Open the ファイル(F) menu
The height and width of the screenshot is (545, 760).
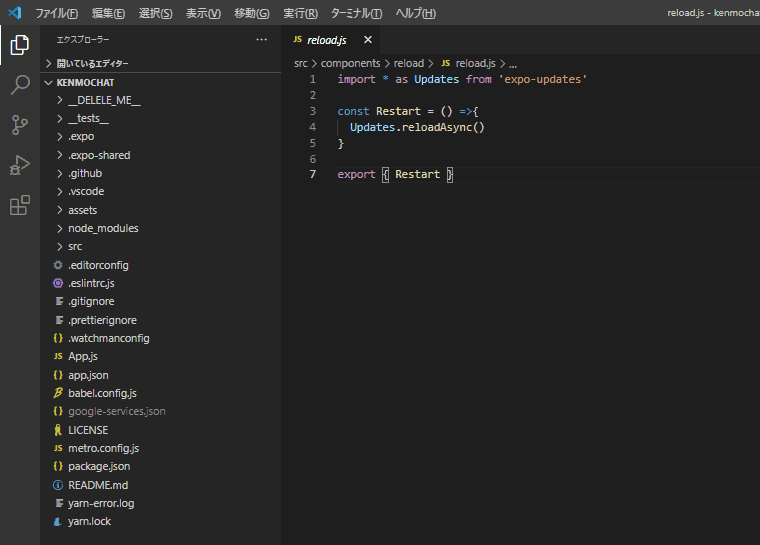(56, 13)
